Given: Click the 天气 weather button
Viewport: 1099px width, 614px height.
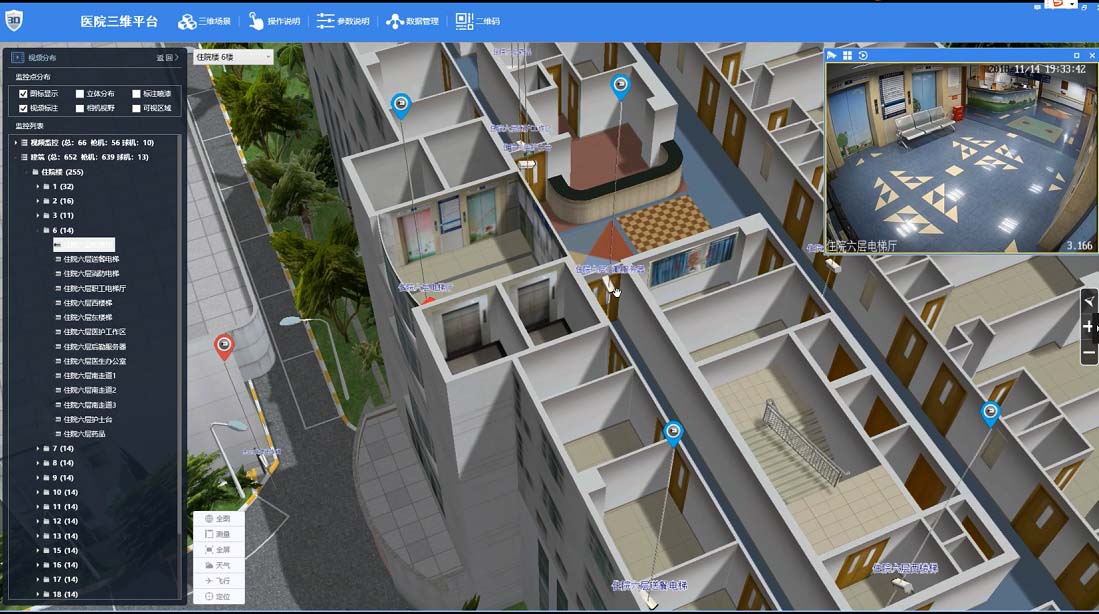Looking at the screenshot, I should coord(218,565).
